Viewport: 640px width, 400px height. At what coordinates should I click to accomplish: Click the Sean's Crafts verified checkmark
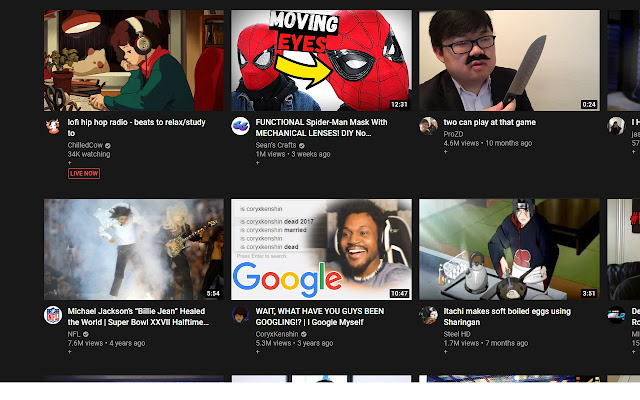pos(302,145)
